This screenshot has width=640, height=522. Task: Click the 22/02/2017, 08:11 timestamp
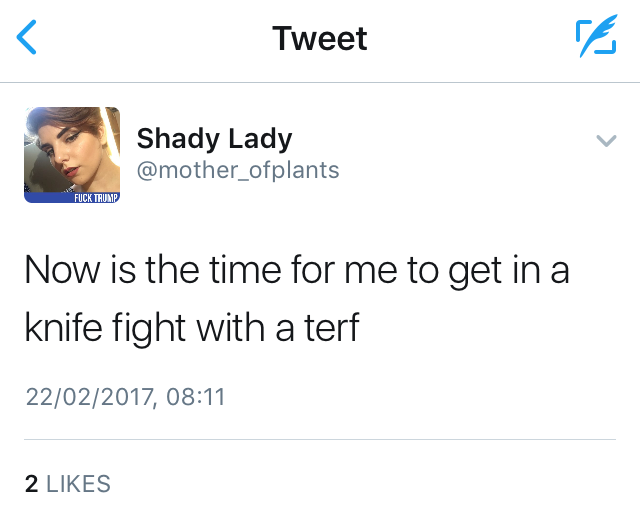(x=125, y=397)
